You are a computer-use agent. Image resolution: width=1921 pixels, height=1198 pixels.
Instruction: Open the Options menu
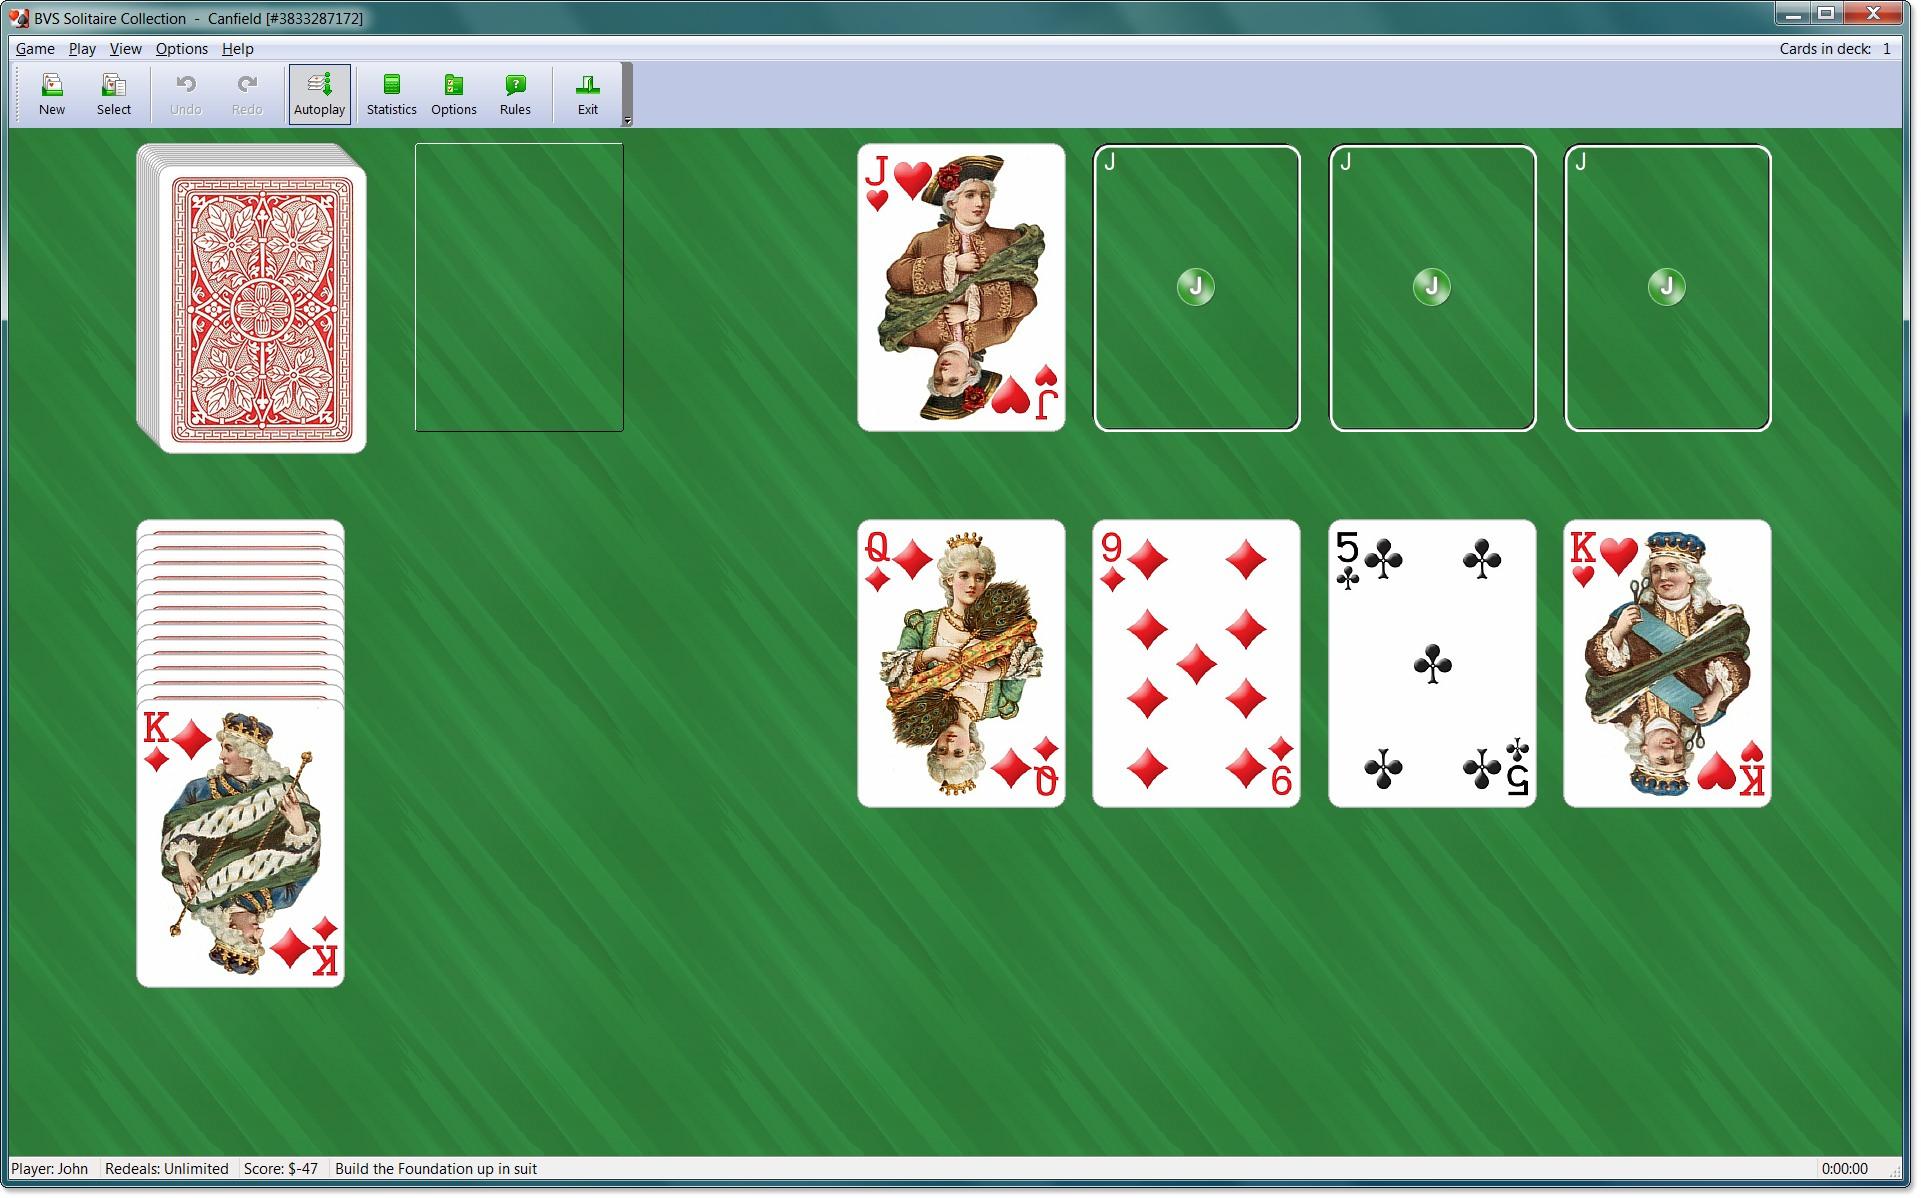click(x=181, y=48)
